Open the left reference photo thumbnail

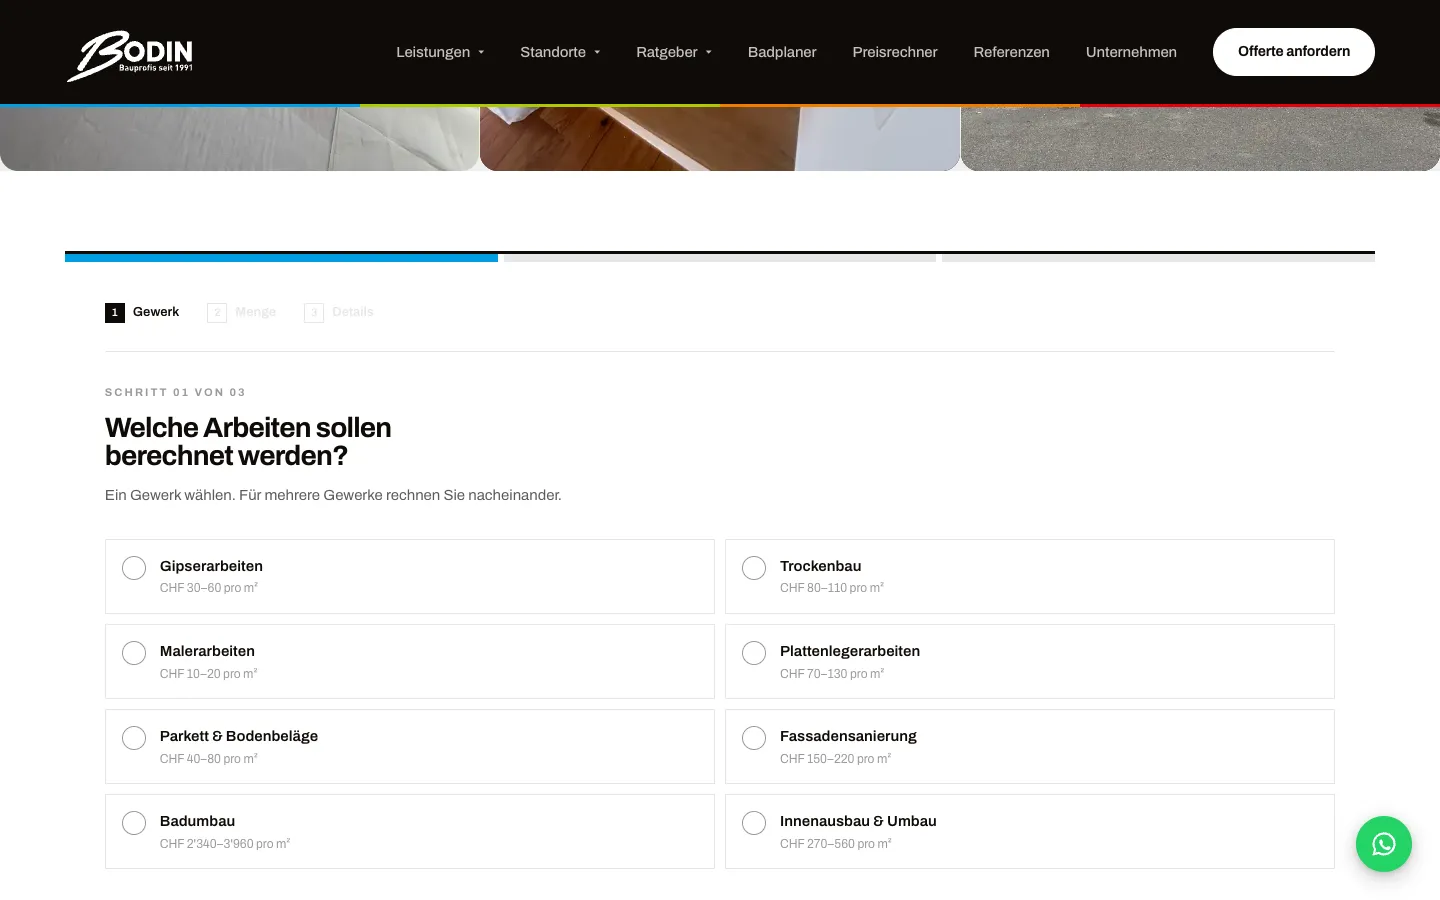point(239,138)
